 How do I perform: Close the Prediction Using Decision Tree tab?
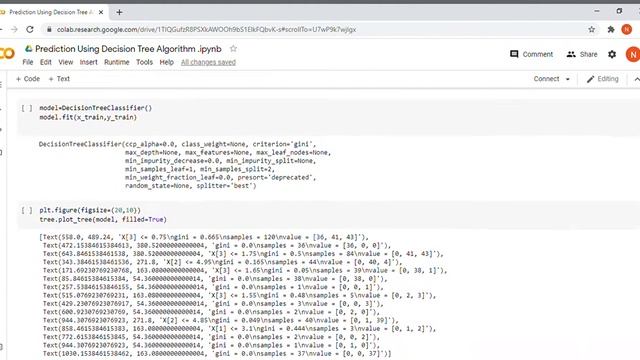(x=101, y=12)
